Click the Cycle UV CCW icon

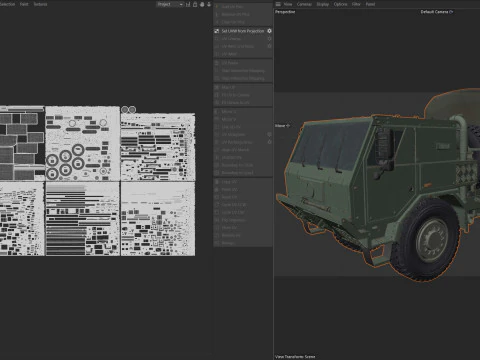tap(216, 205)
